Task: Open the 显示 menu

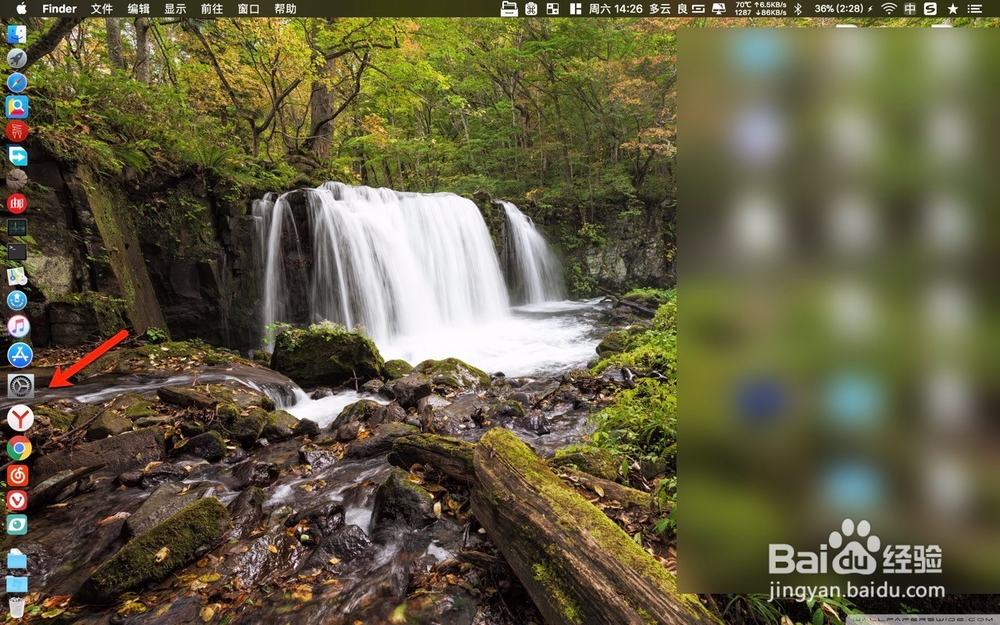Action: (x=175, y=8)
